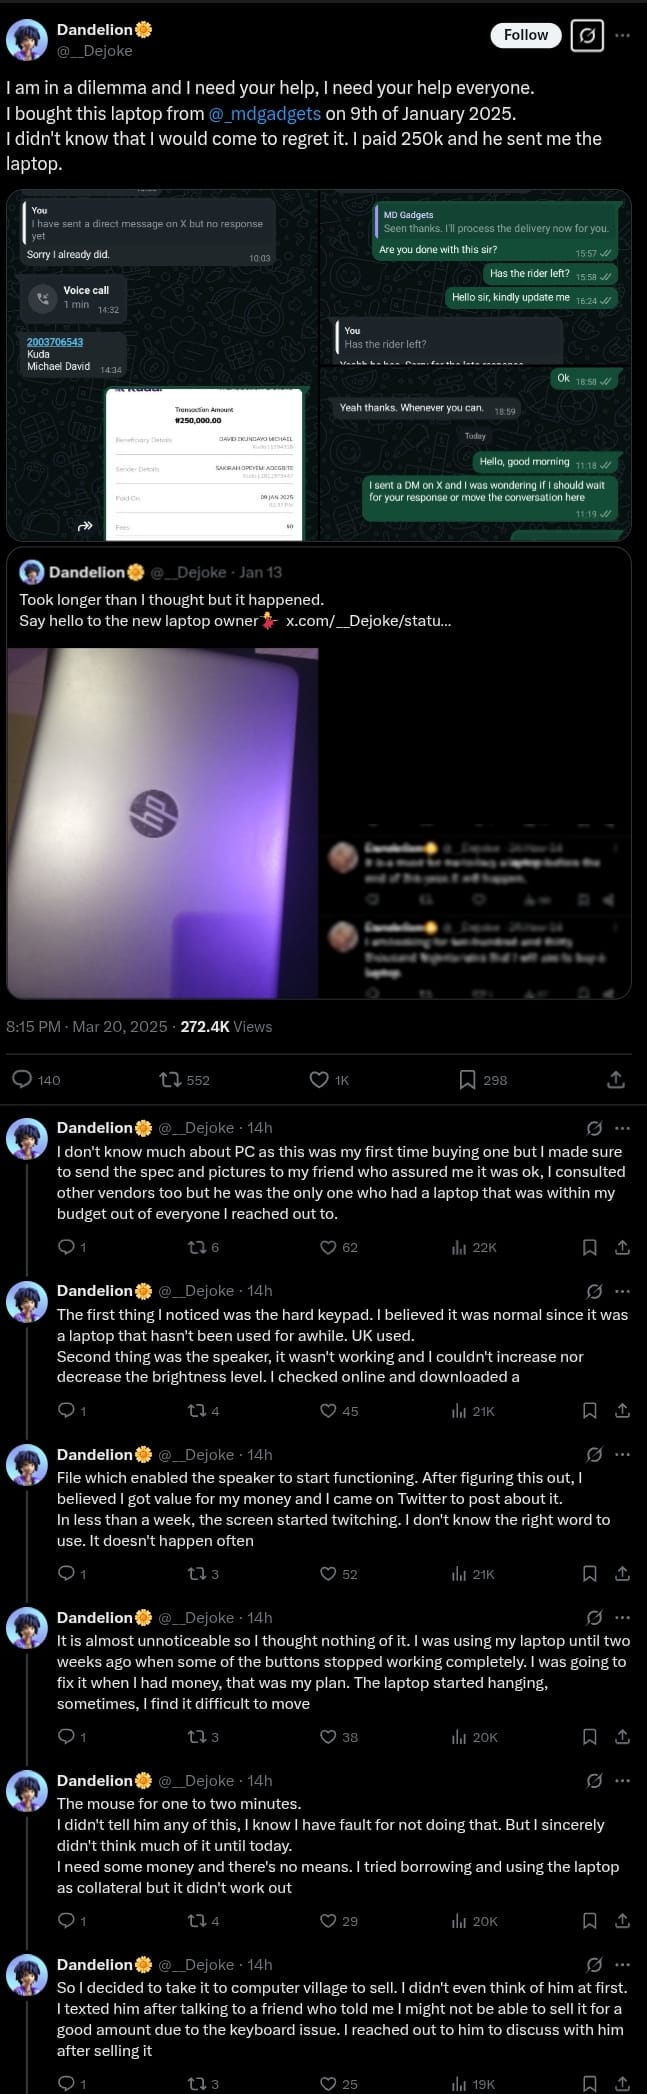The image size is (647, 2094).
Task: Click the Follow button
Action: click(526, 35)
